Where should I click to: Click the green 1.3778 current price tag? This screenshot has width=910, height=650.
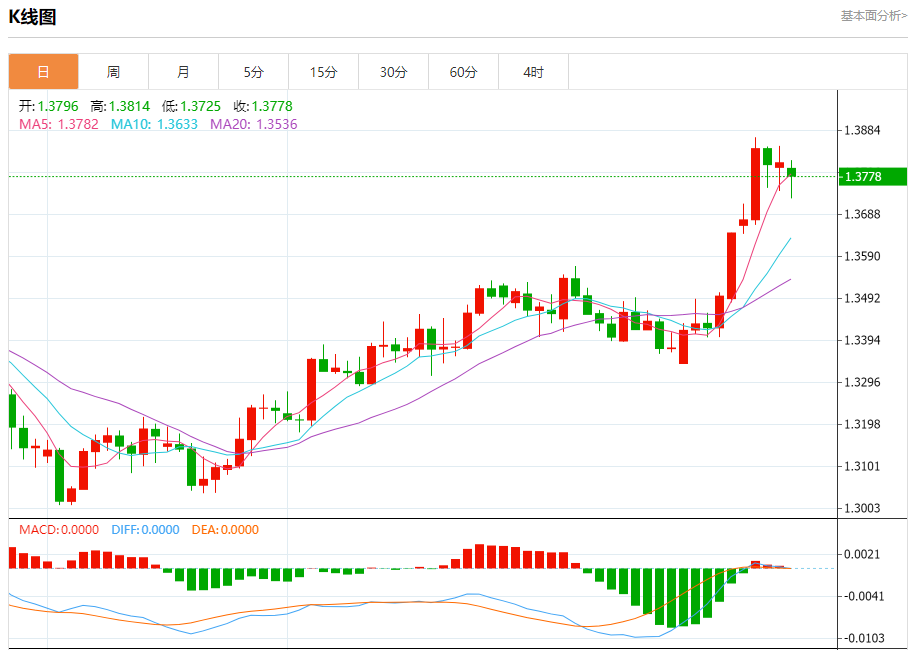pyautogui.click(x=871, y=177)
